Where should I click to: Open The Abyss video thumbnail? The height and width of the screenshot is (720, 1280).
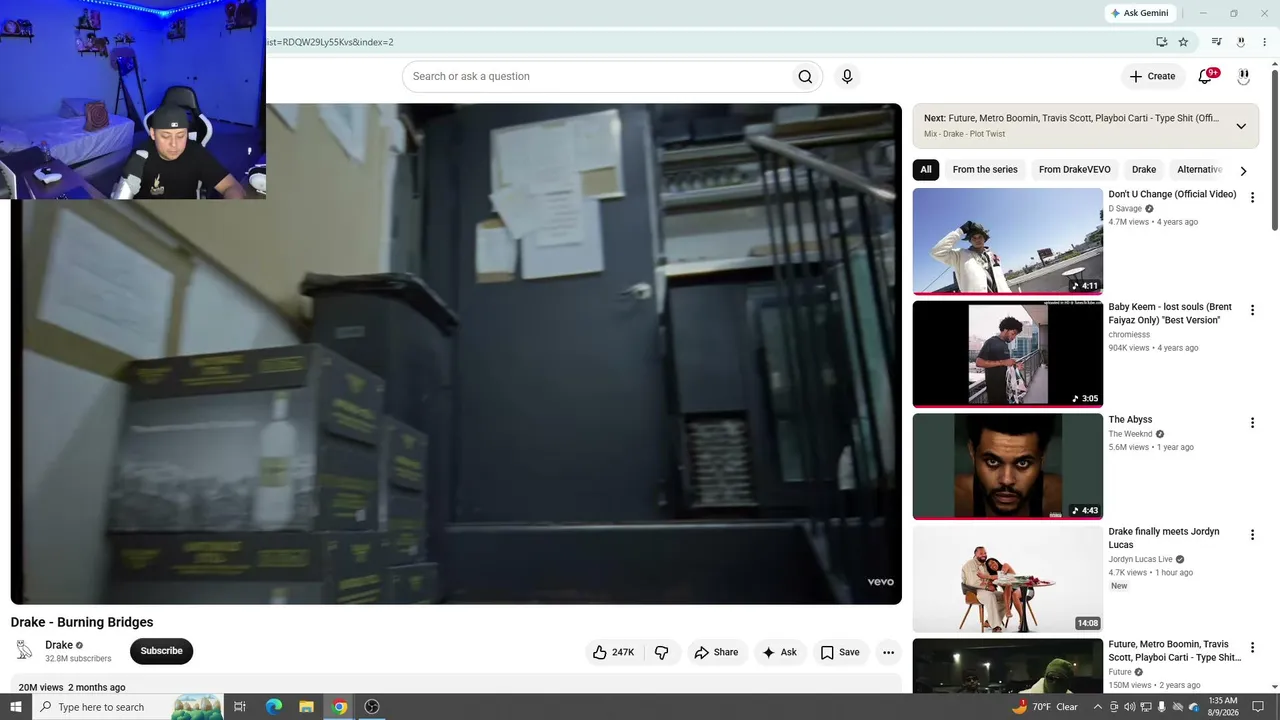(x=1007, y=466)
